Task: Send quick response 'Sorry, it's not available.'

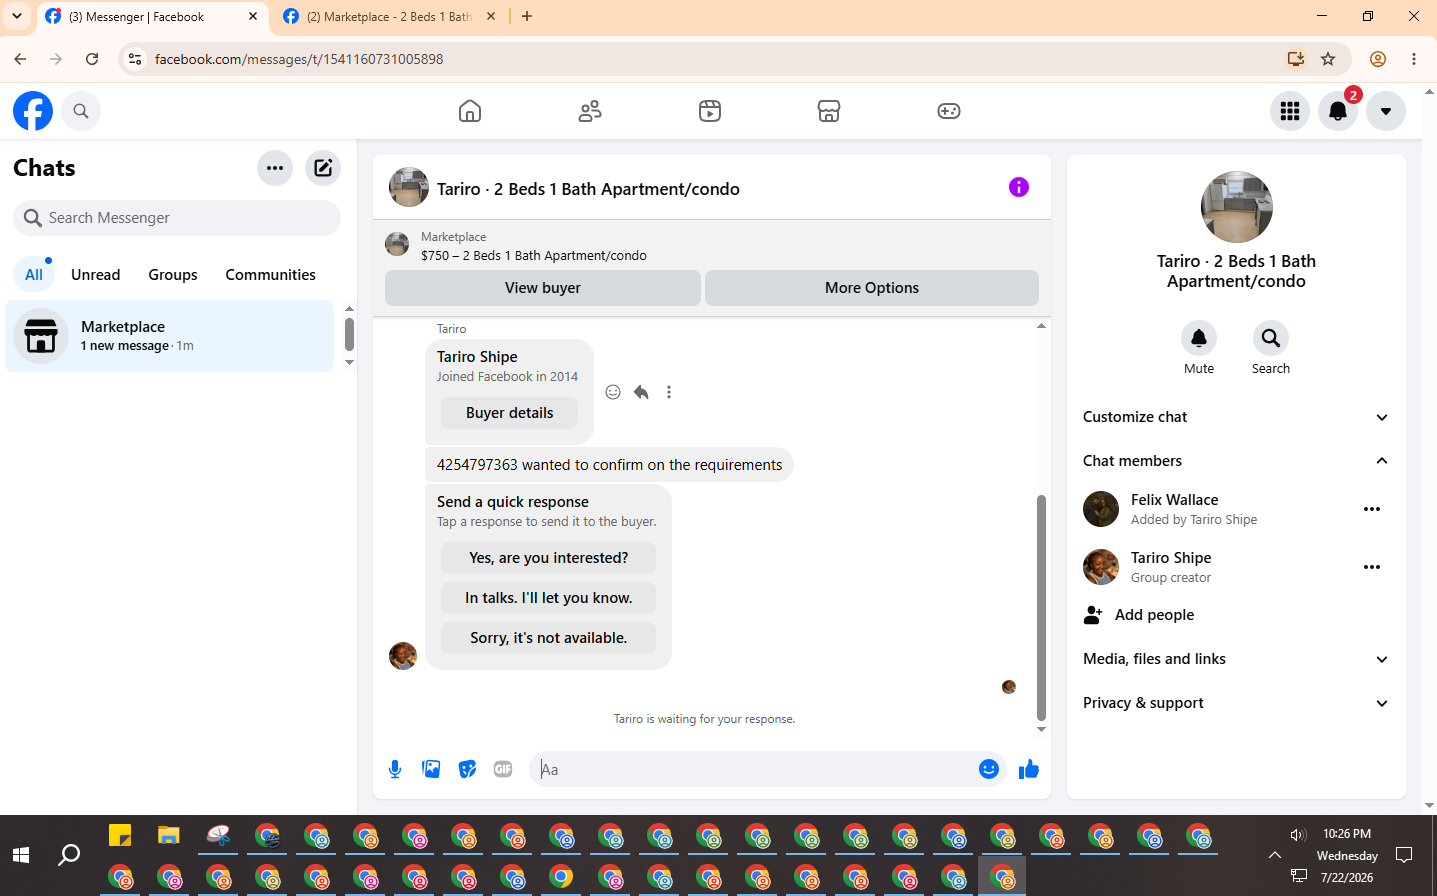Action: [x=549, y=638]
